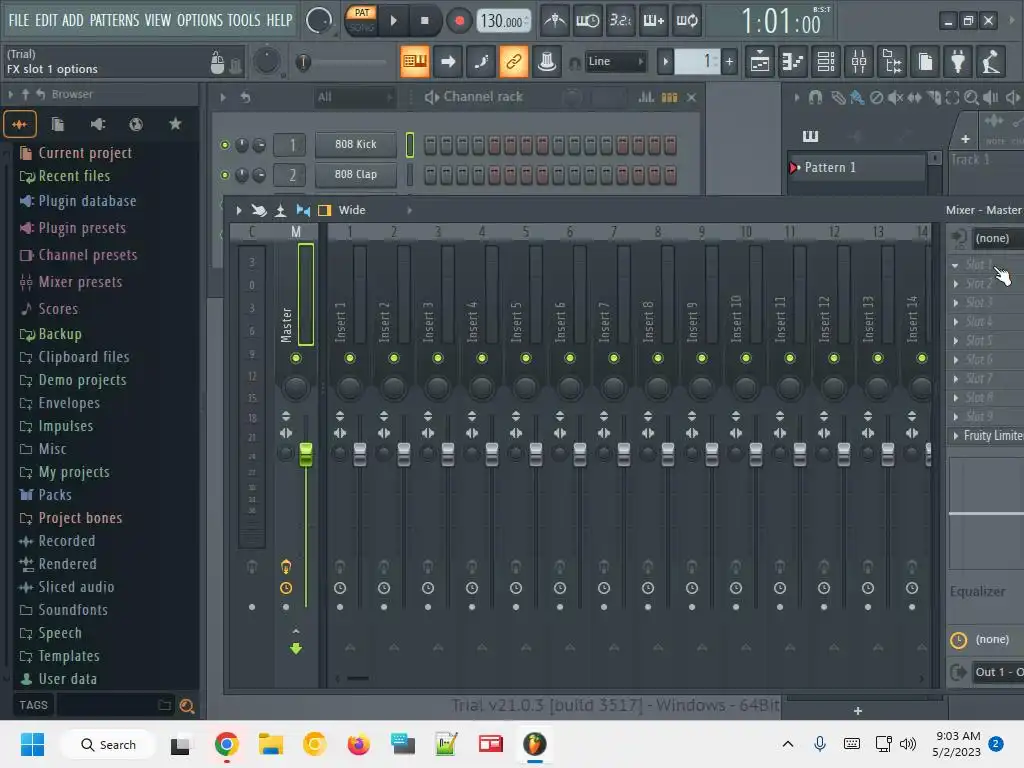Expand the Fruity Limiter slot arrow
The width and height of the screenshot is (1024, 768).
pos(956,436)
